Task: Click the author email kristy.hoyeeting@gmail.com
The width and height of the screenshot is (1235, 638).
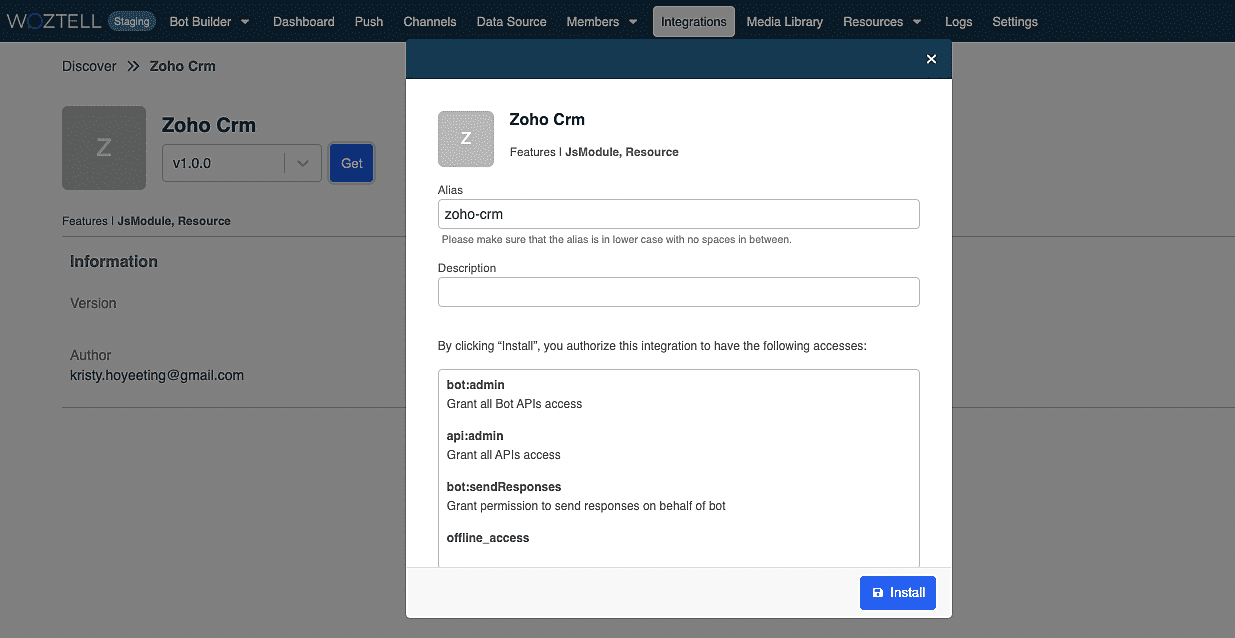Action: click(x=157, y=375)
